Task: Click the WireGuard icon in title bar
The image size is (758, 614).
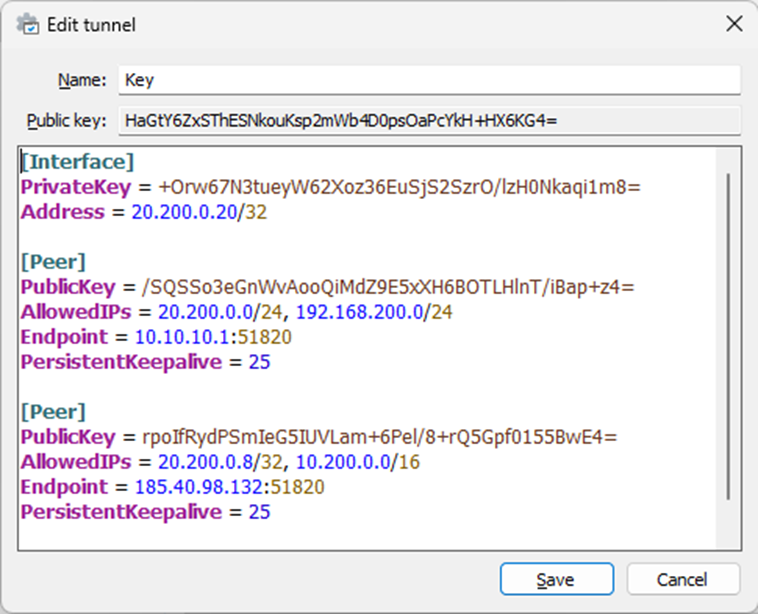Action: click(x=29, y=25)
